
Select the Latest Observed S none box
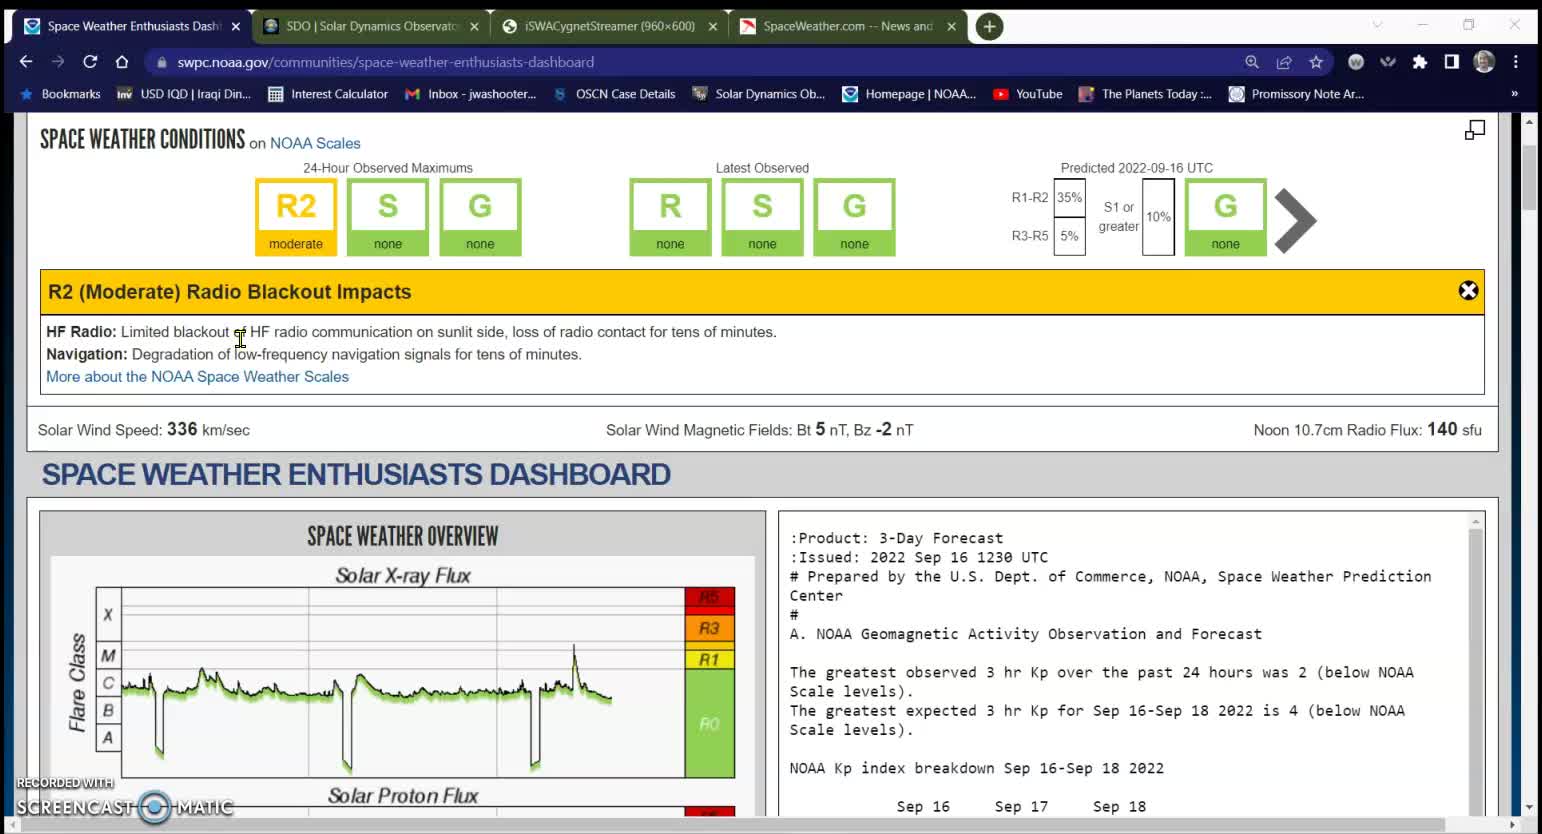point(762,217)
